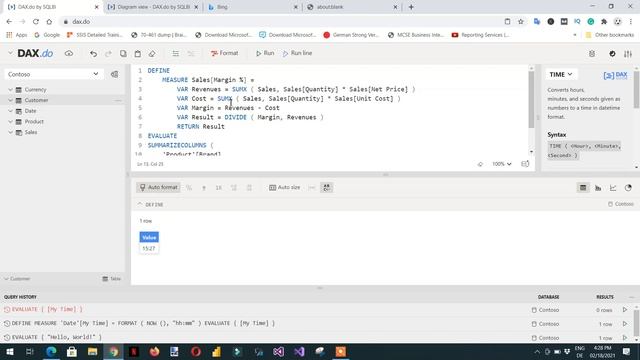The width and height of the screenshot is (640, 360).
Task: Expand the Currency table
Action: click(10, 89)
